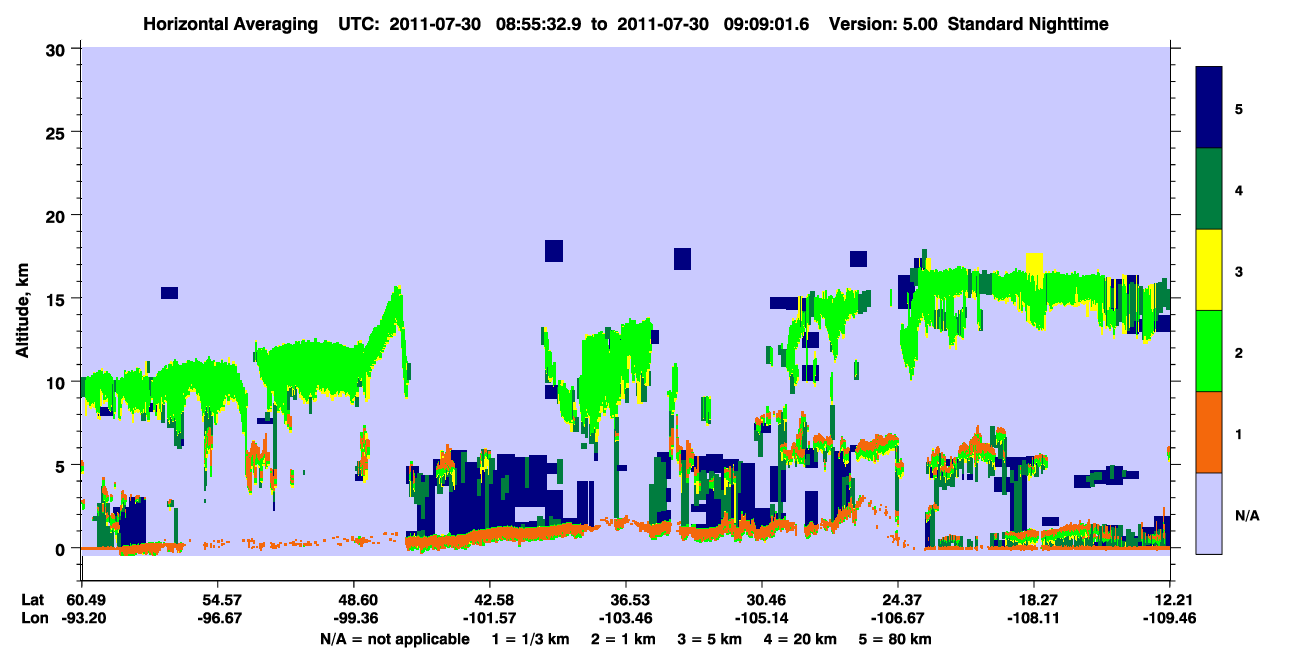This screenshot has width=1300, height=667.
Task: Click the end time '09:09:01.6' in title
Action: tap(769, 23)
